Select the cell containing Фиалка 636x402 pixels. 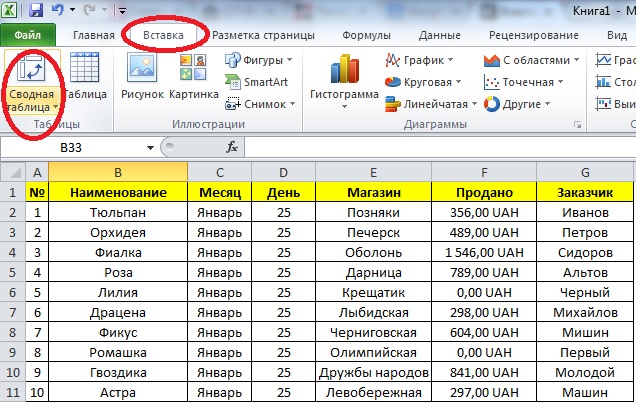point(118,252)
